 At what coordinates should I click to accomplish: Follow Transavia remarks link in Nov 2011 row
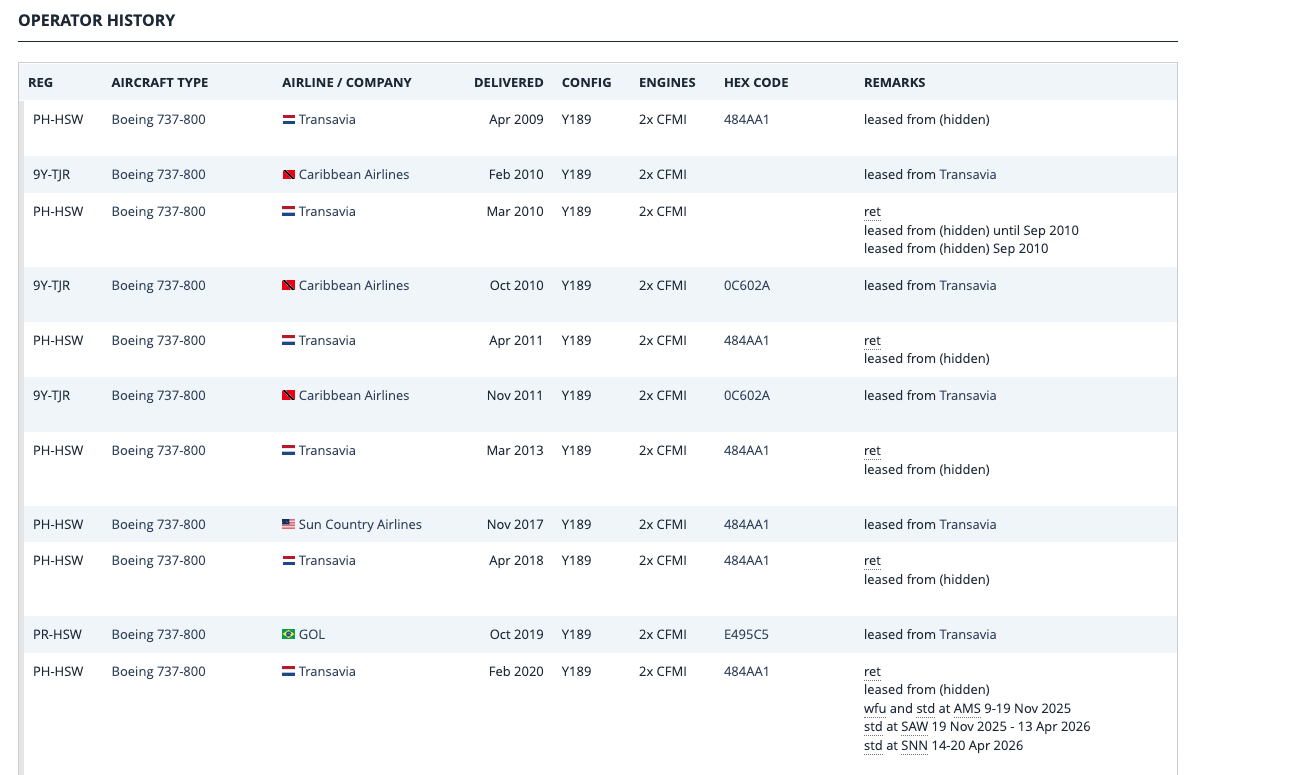(x=968, y=396)
